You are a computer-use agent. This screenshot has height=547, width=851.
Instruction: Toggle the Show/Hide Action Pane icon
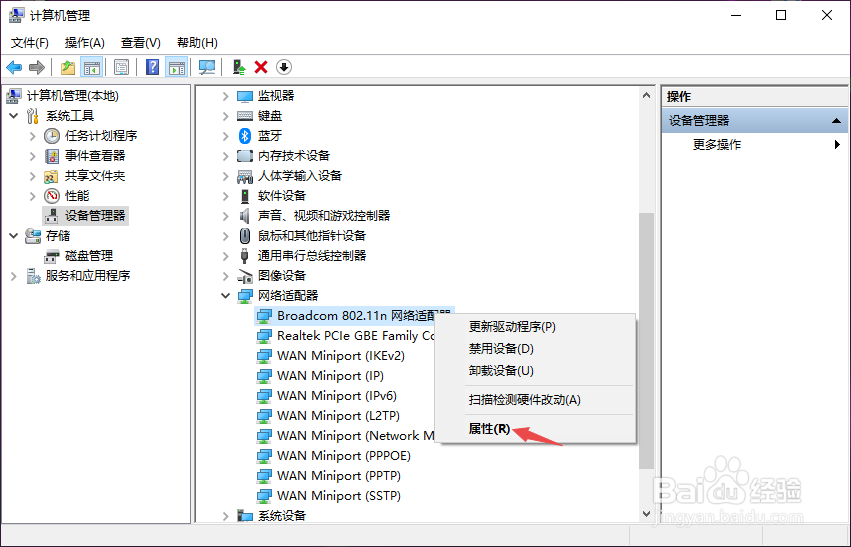point(176,67)
